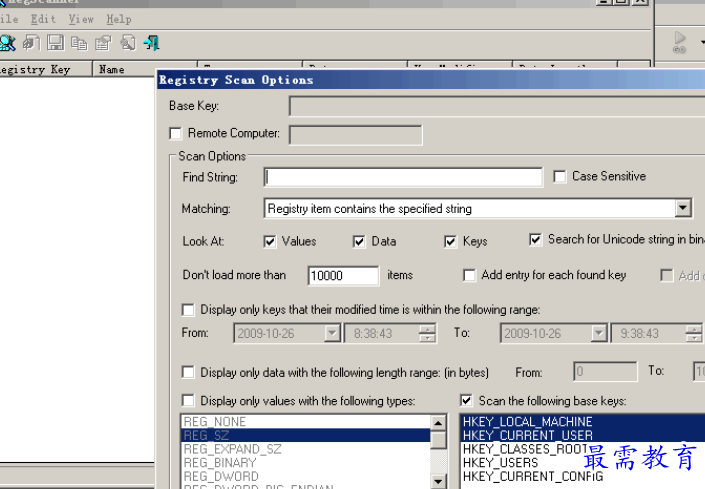Select REG_BINARY in value types list
The height and width of the screenshot is (489, 705).
(306, 462)
